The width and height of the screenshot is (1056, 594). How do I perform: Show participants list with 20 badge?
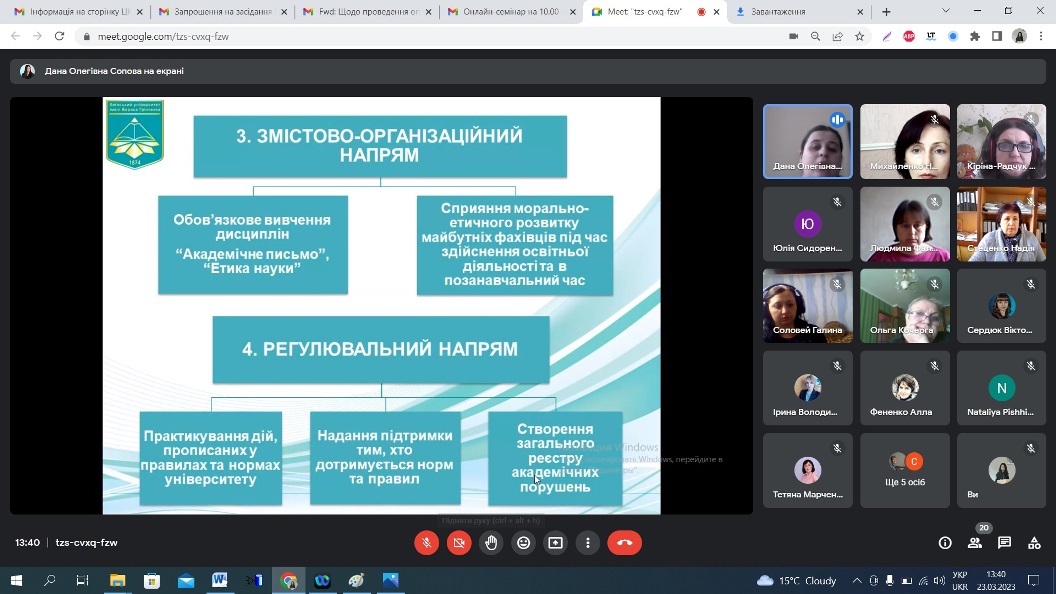[x=975, y=541]
